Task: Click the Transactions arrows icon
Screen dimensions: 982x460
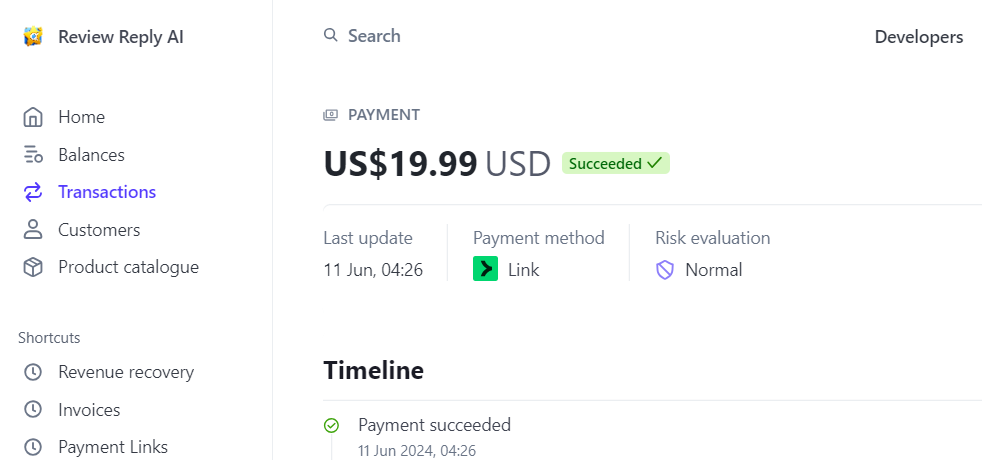Action: click(33, 192)
